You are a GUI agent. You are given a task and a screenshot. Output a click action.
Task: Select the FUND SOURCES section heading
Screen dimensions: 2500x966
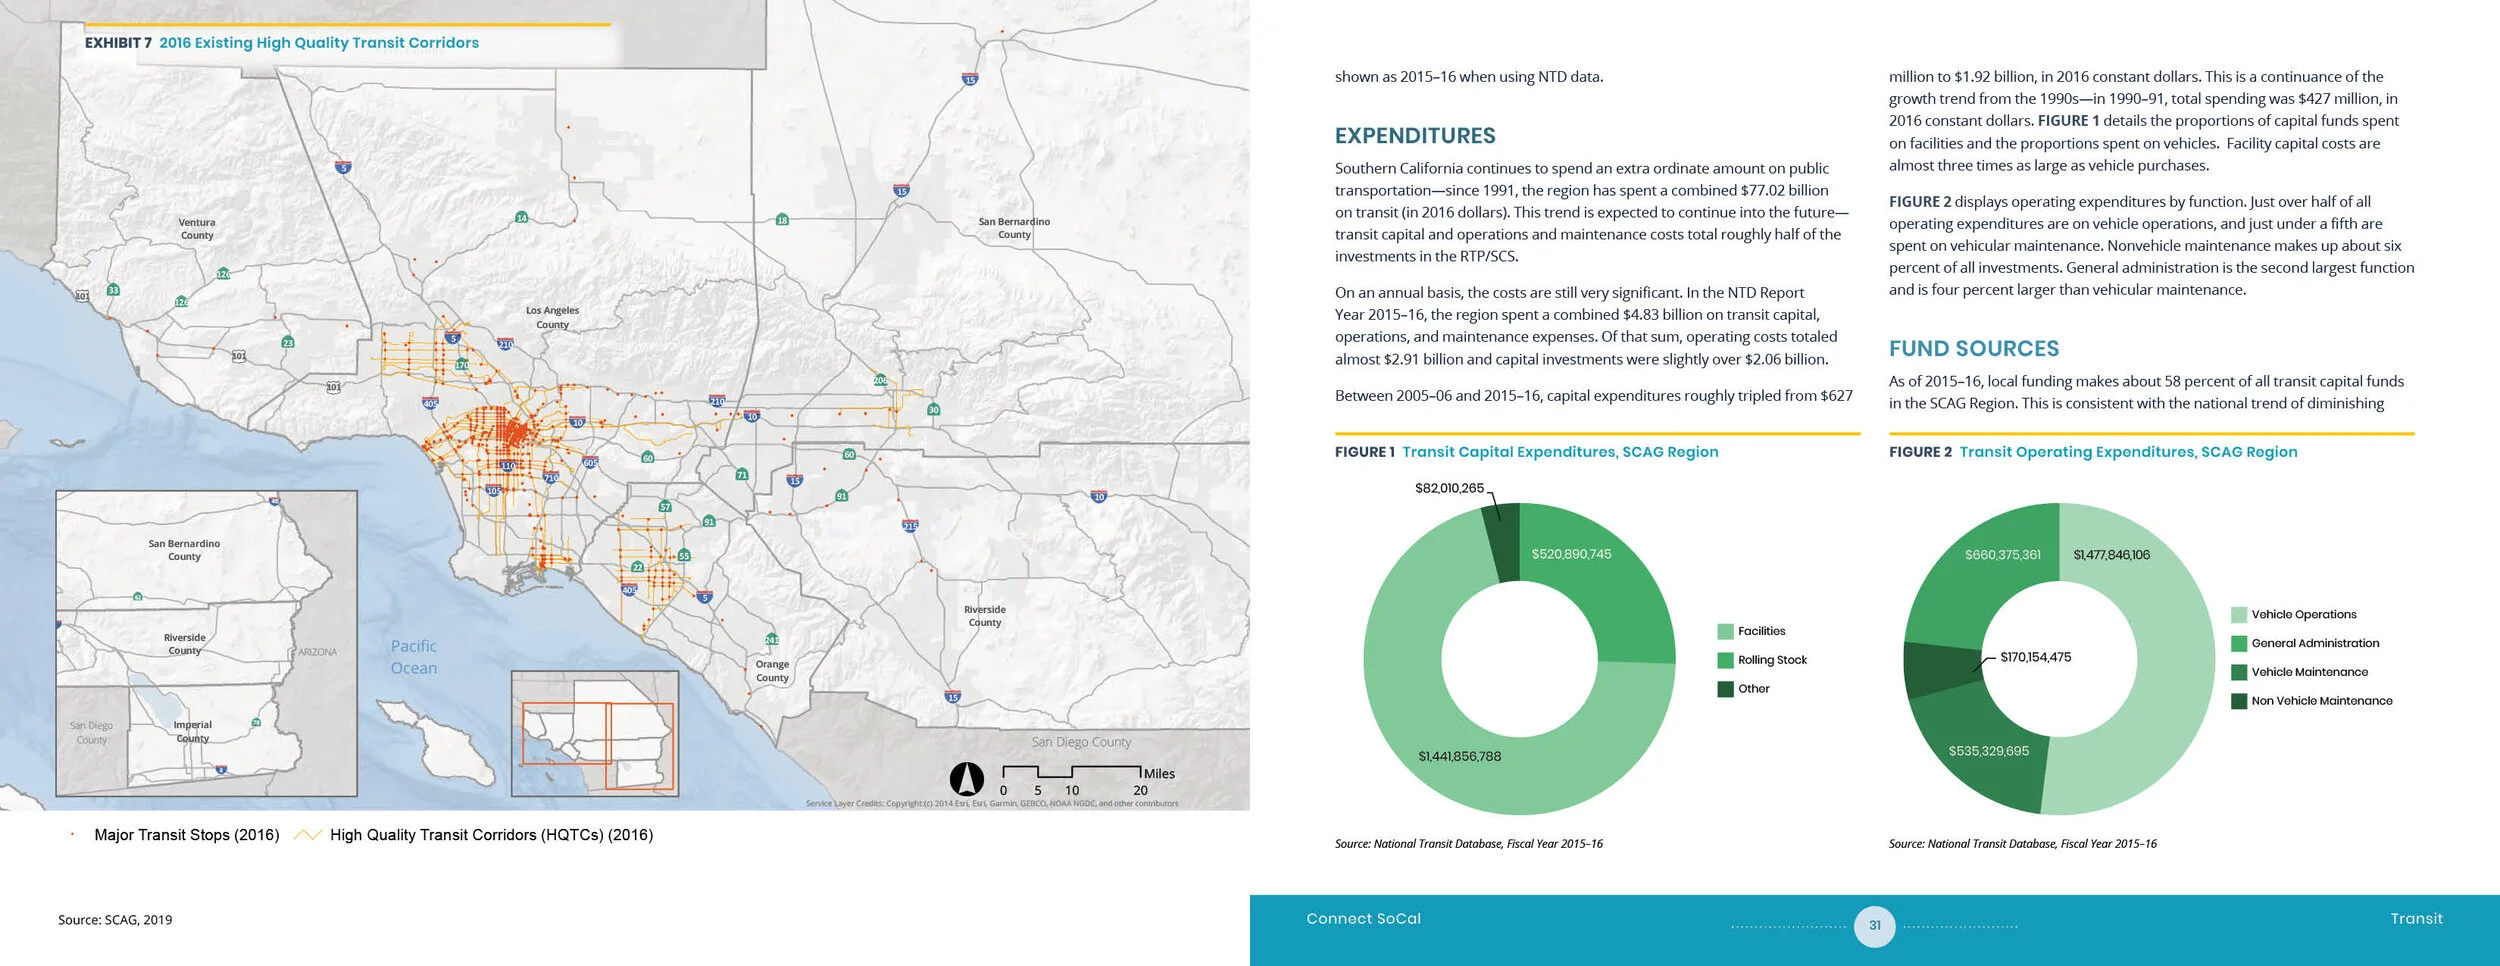1974,349
